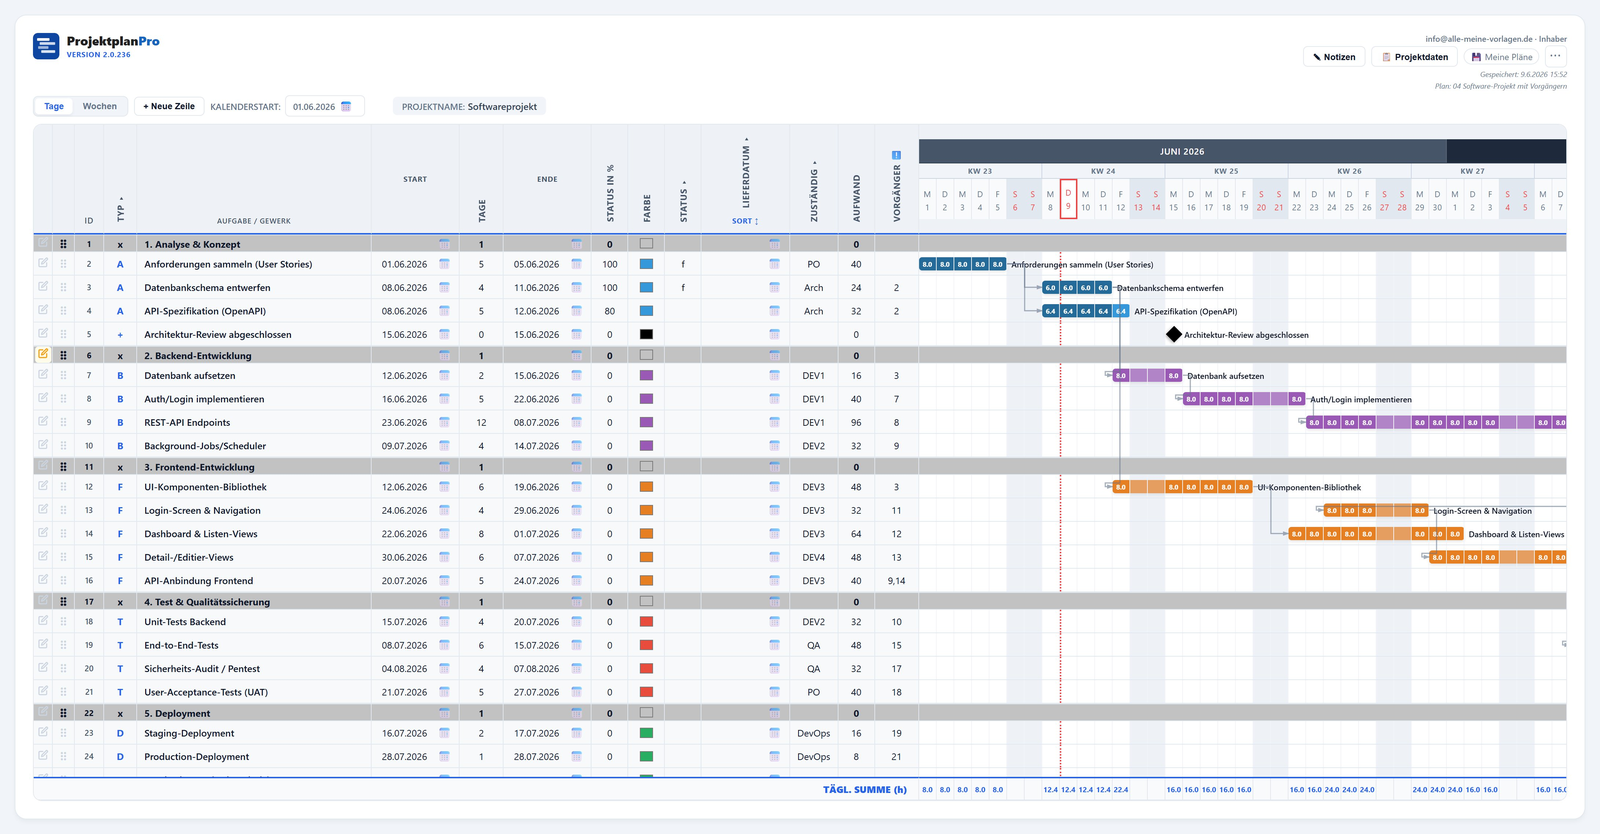
Task: Click the ProjektplanPro logo icon
Action: pos(46,46)
